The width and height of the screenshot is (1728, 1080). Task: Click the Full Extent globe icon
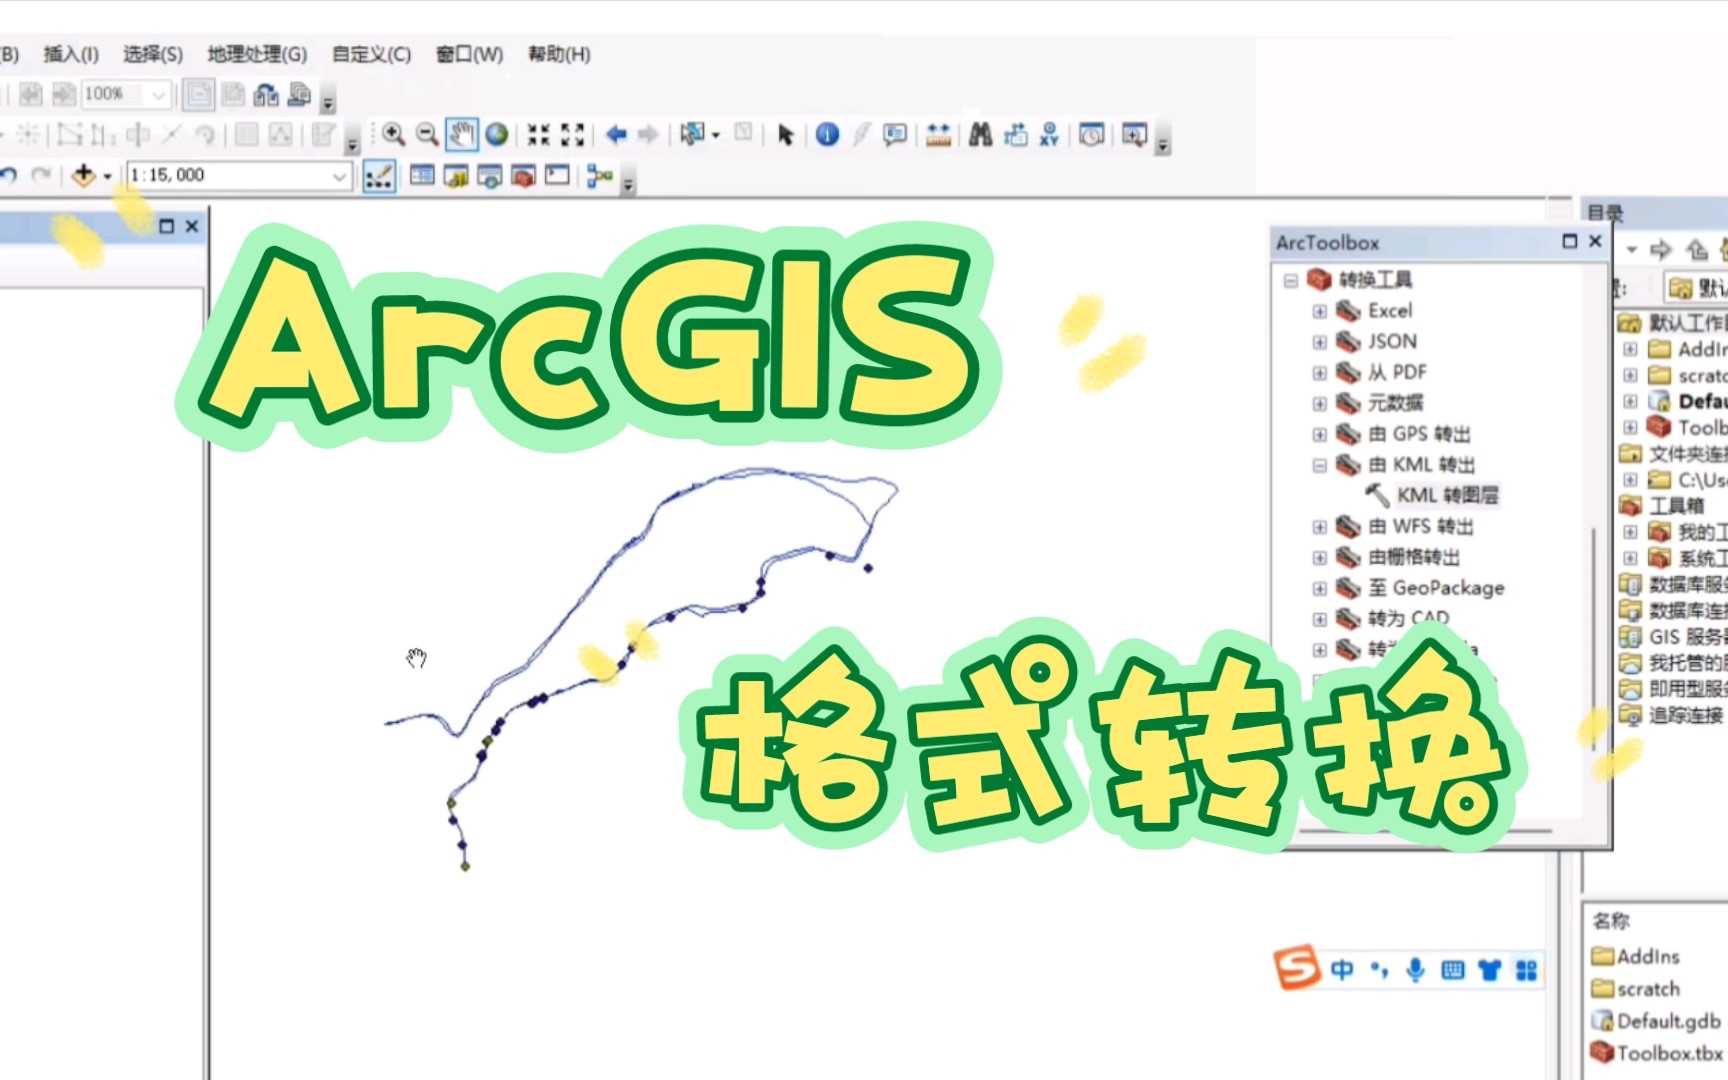coord(498,135)
